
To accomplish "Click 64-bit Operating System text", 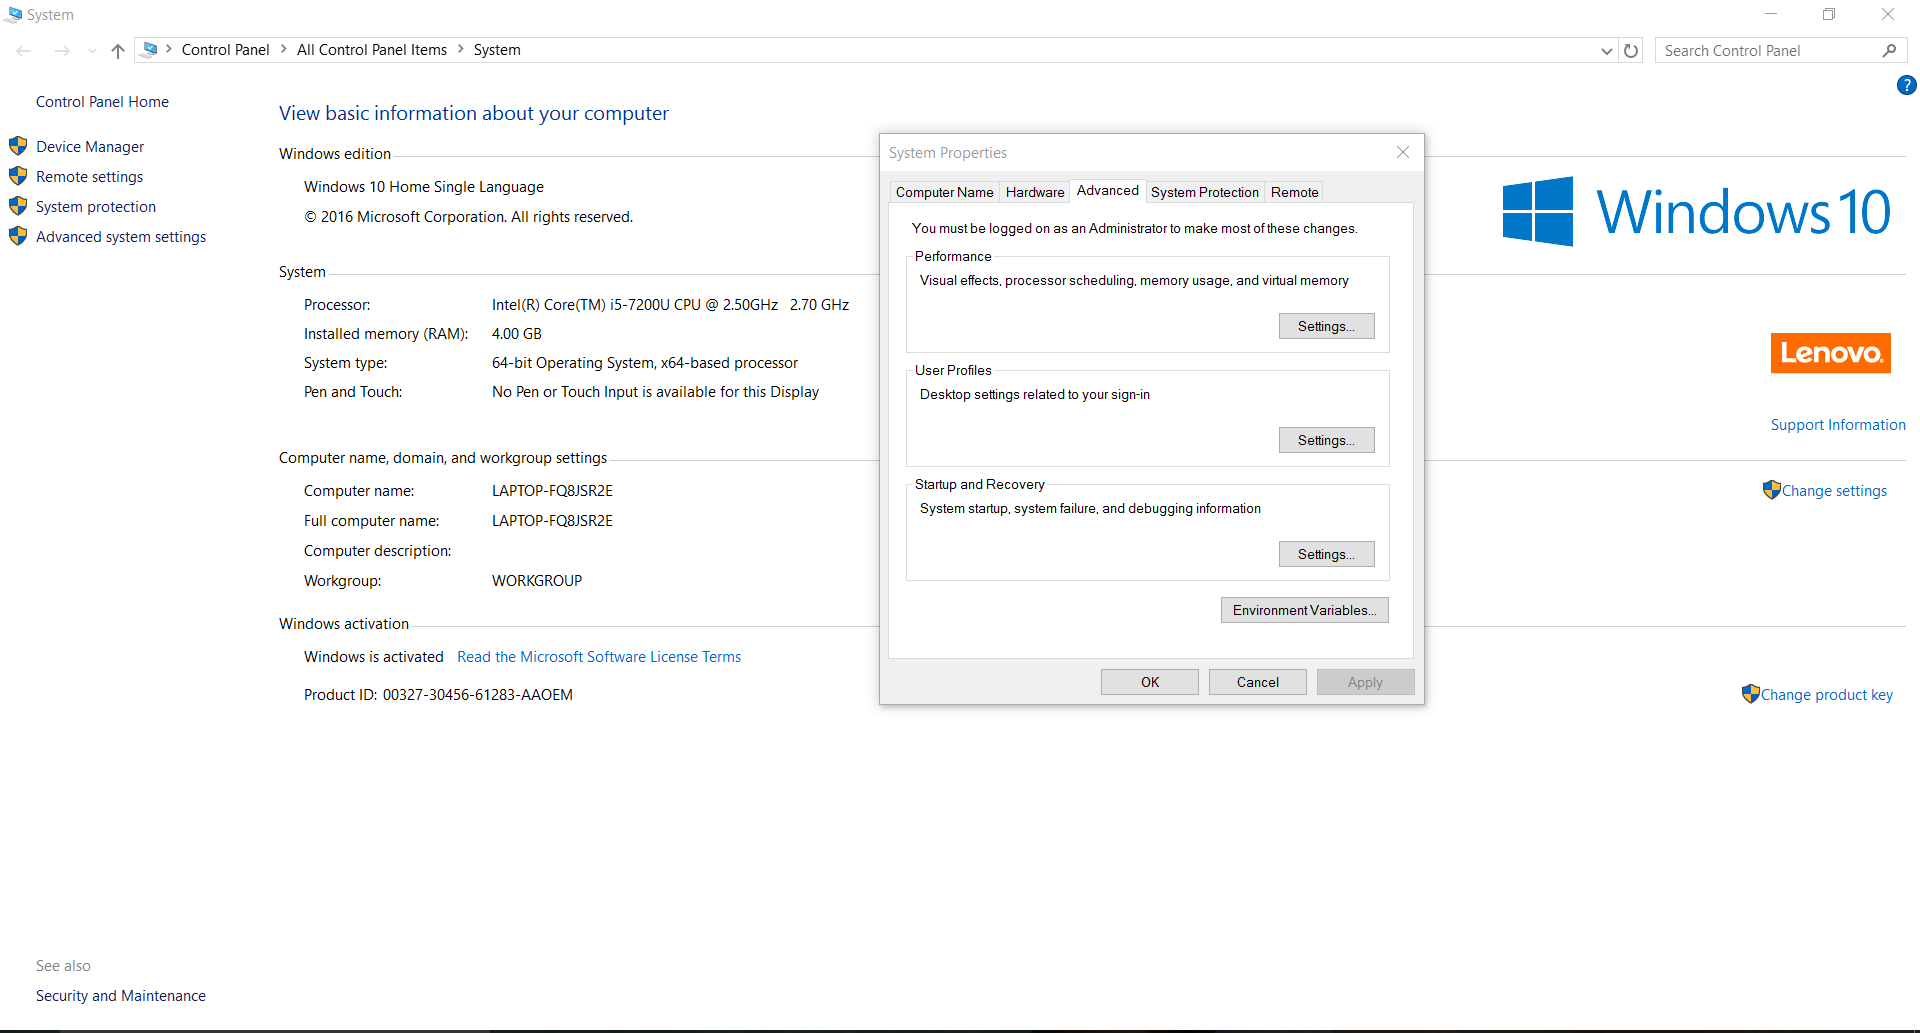I will [x=645, y=363].
